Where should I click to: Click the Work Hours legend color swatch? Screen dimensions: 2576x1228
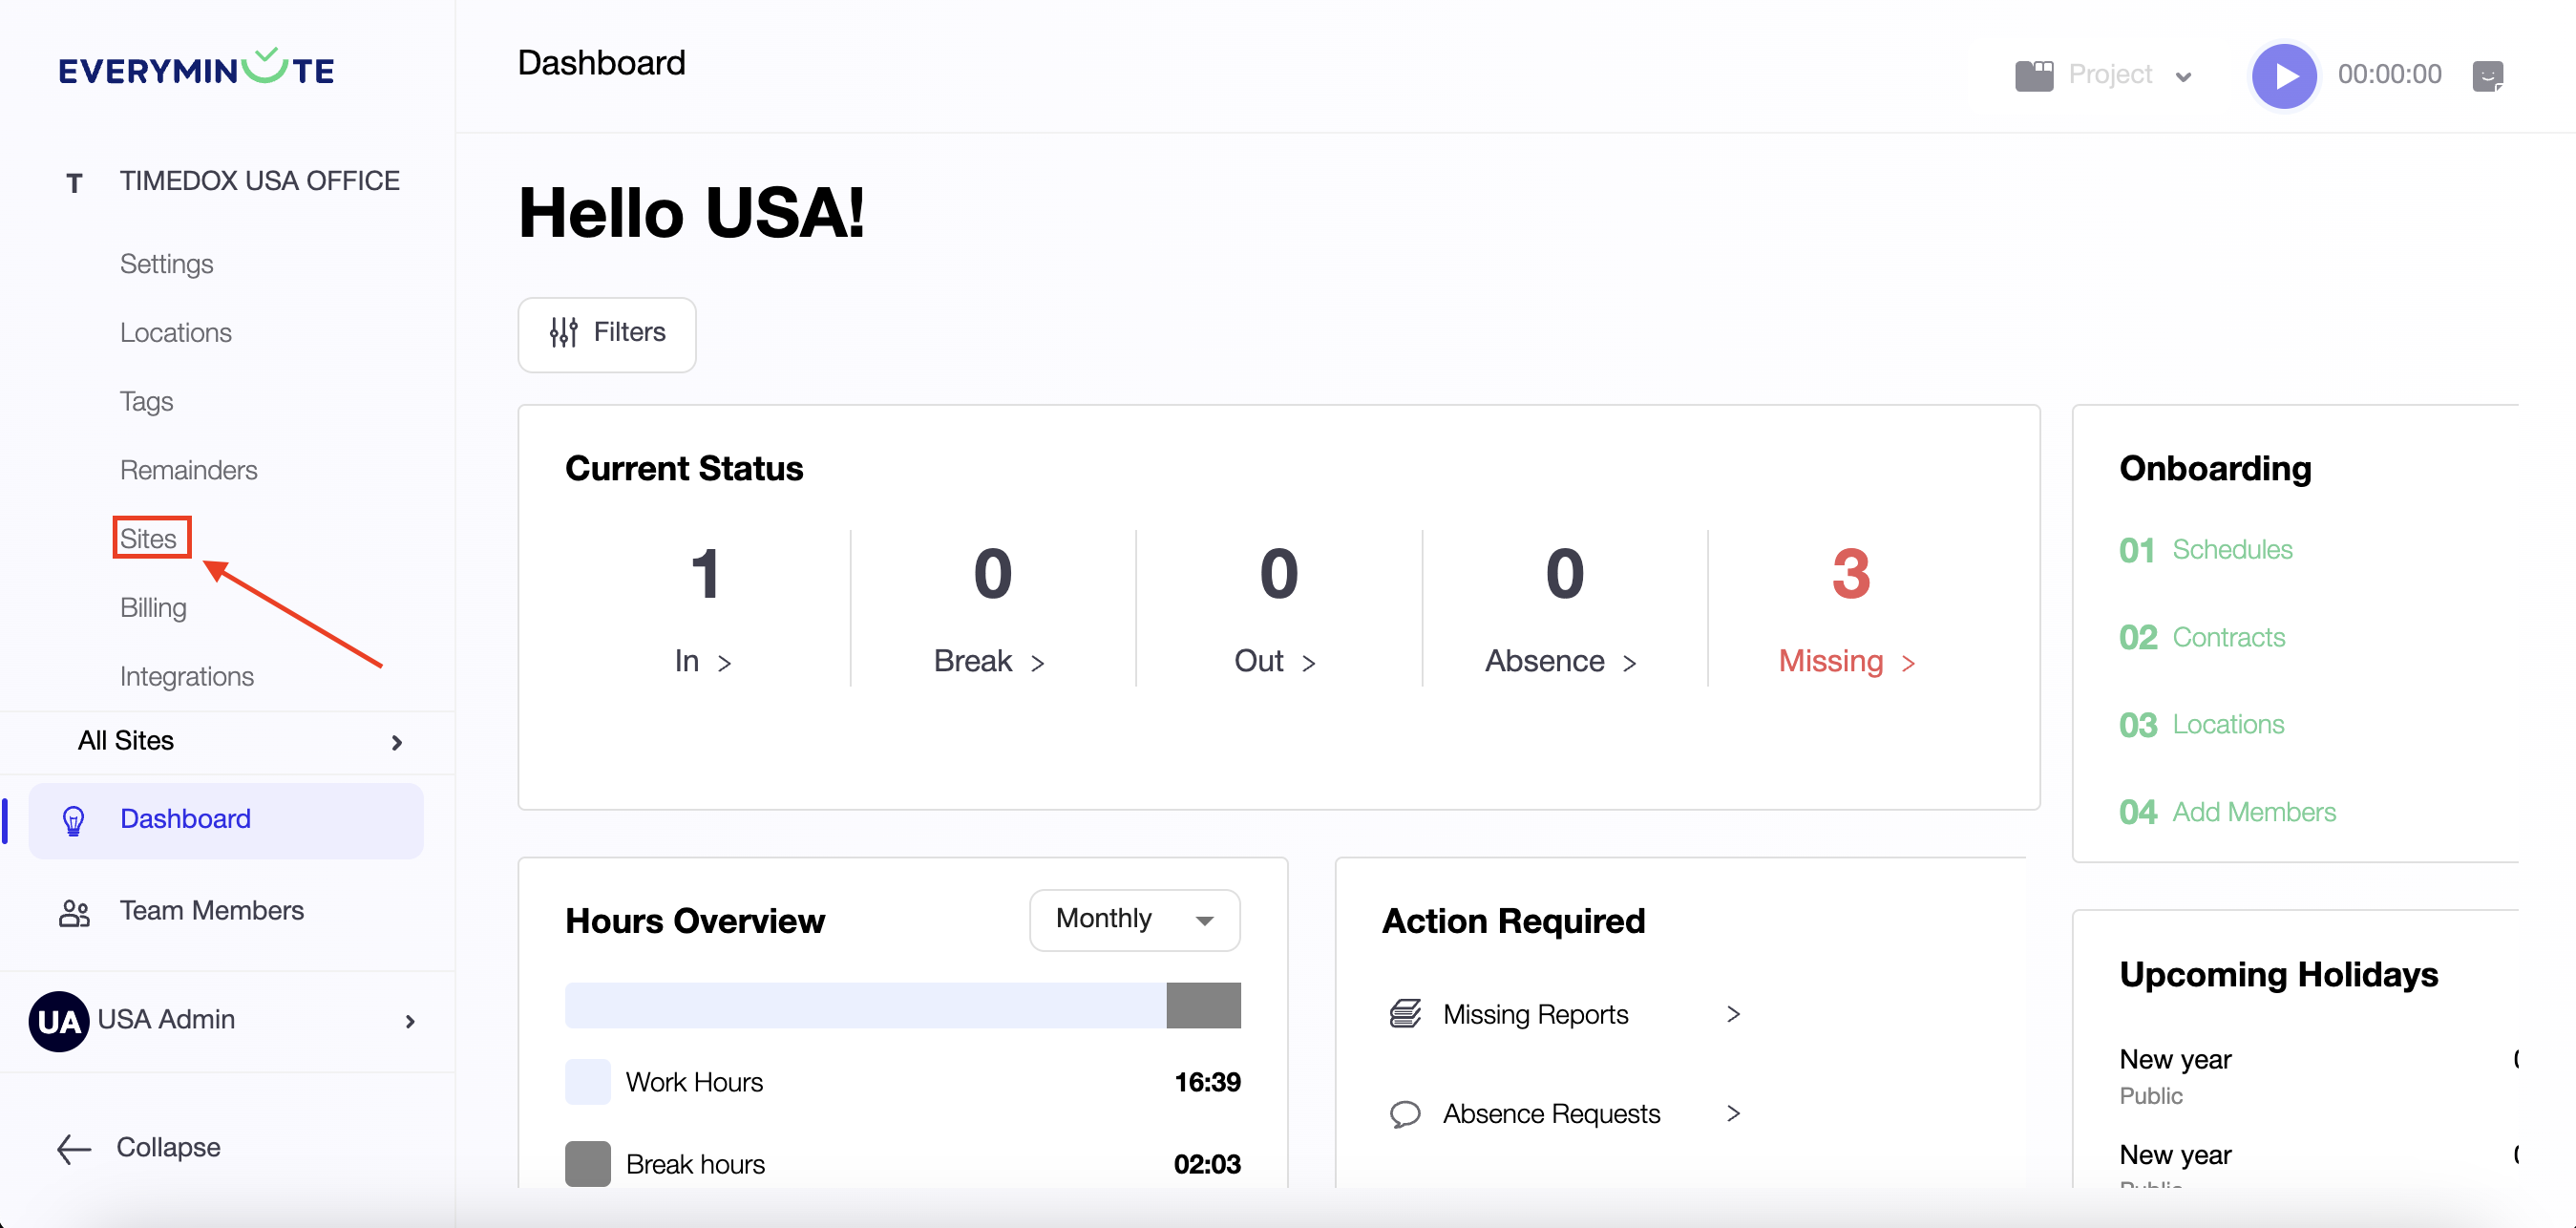click(587, 1081)
